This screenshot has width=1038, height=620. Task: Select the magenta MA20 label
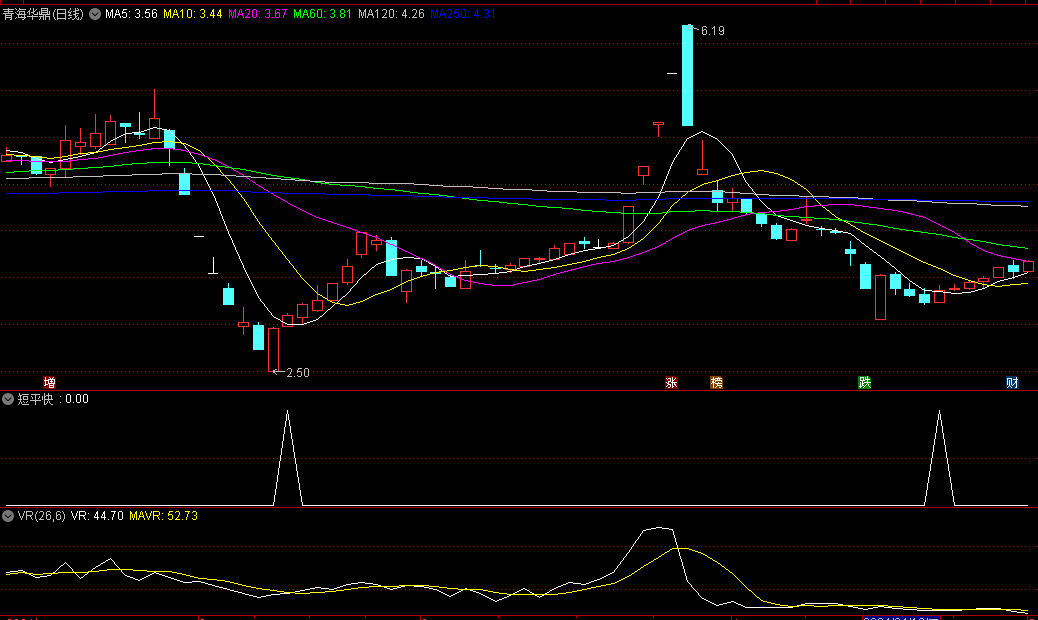coord(258,15)
